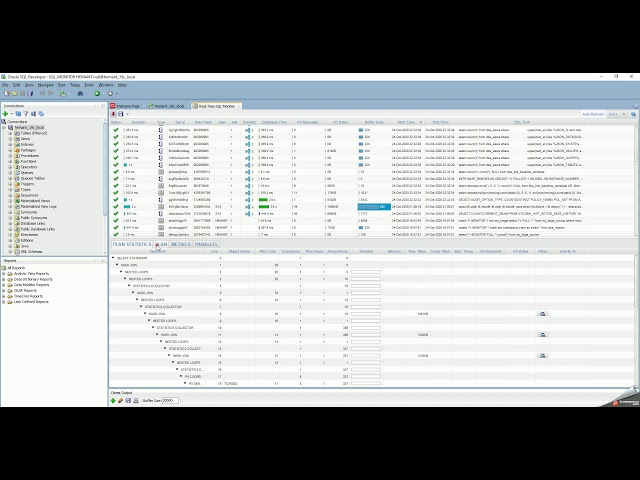Collapse the SELECT STATEMENT plan node
The width and height of the screenshot is (640, 480).
(x=113, y=258)
